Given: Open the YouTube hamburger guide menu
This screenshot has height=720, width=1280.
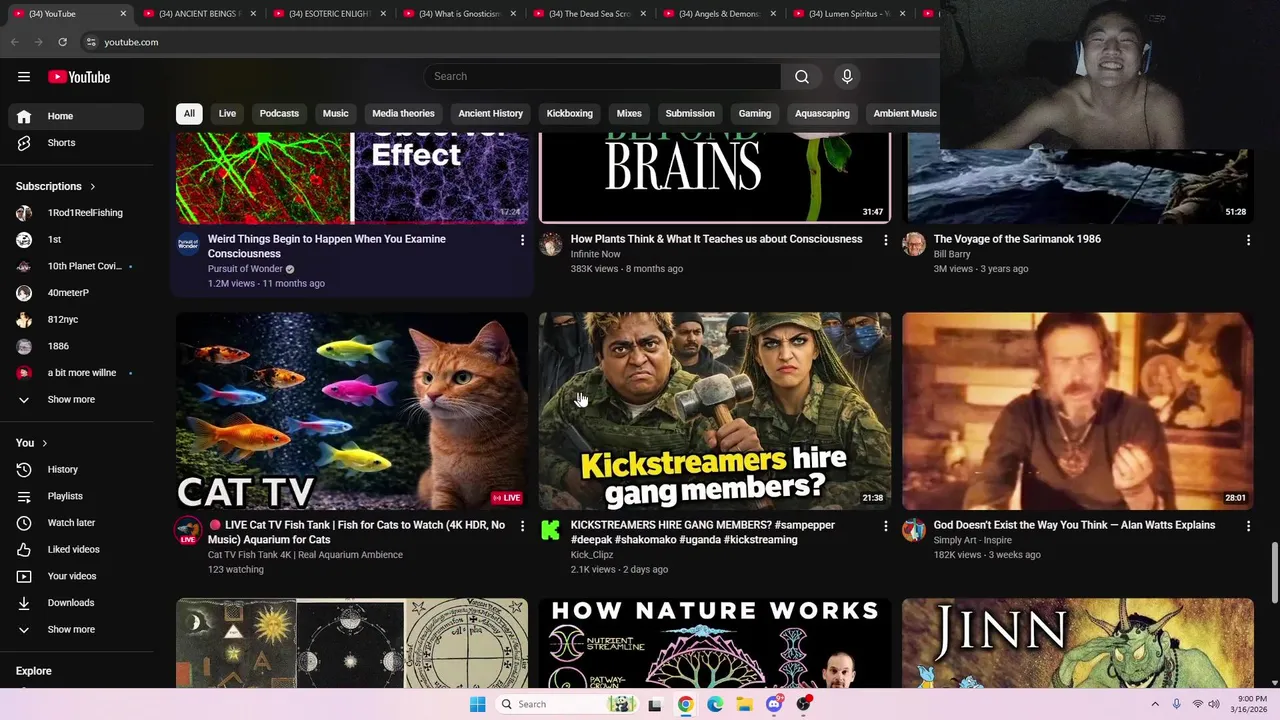Looking at the screenshot, I should point(24,77).
